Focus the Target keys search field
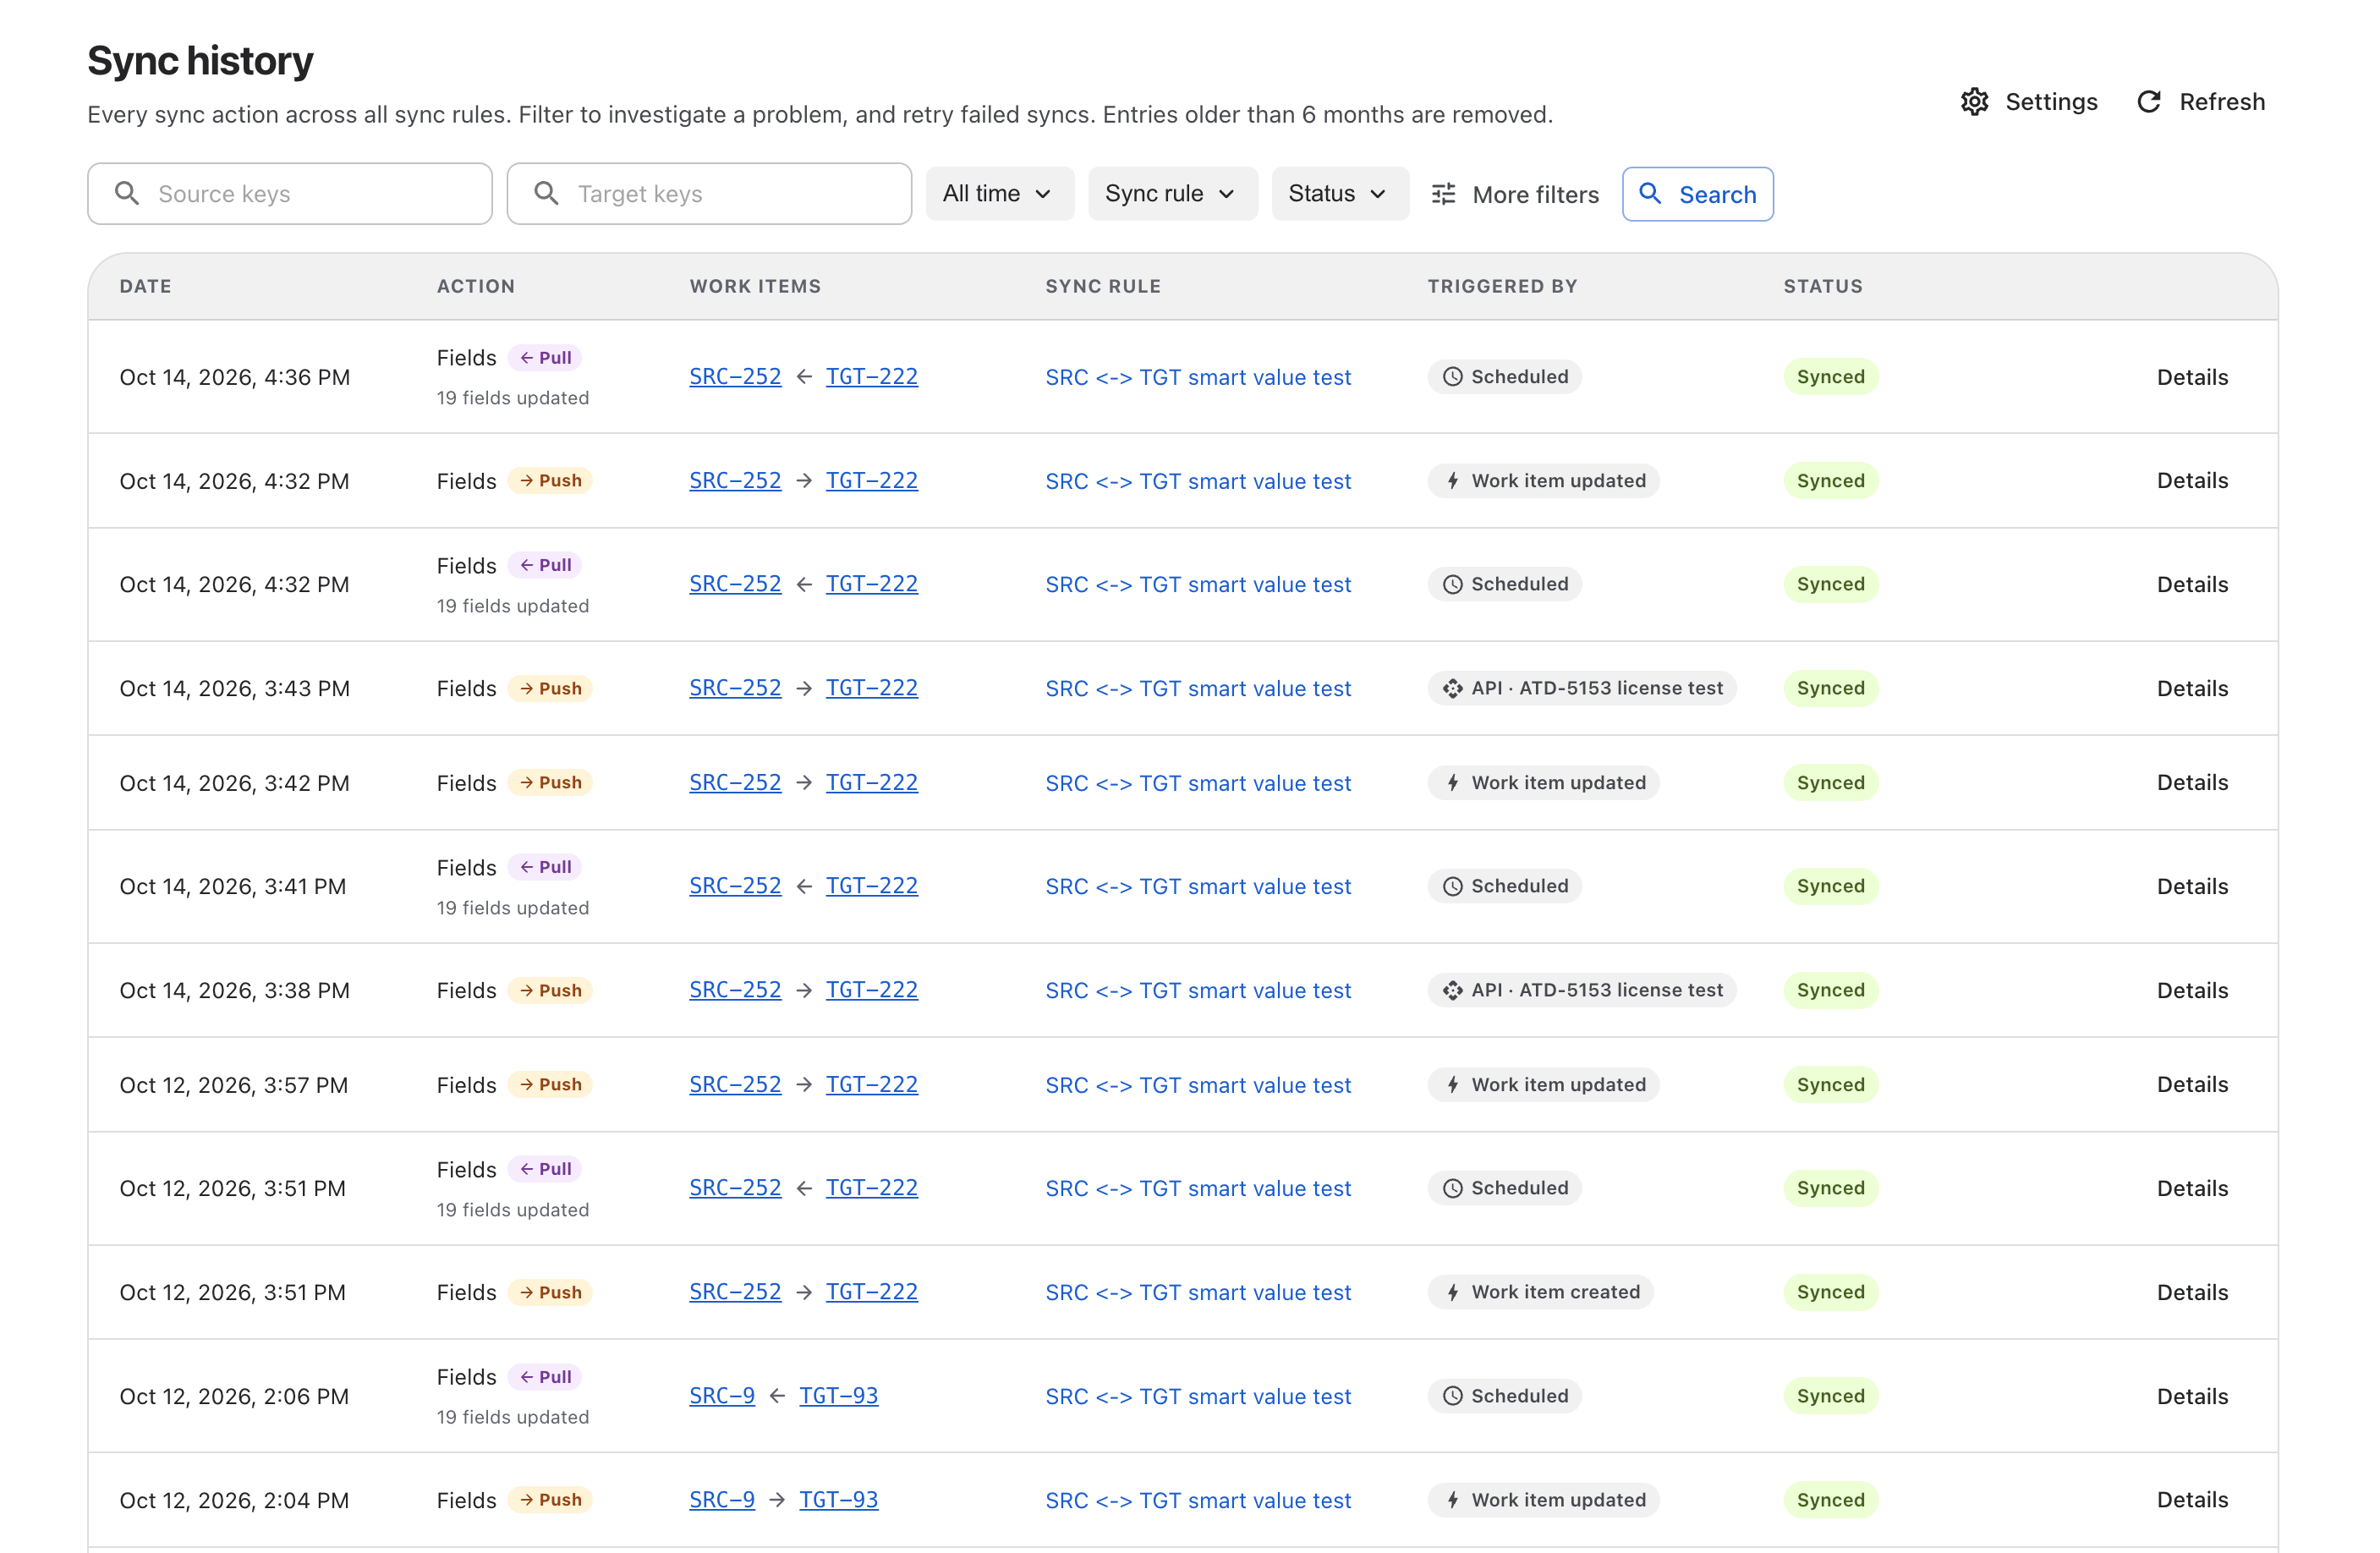The width and height of the screenshot is (2380, 1553). pos(709,194)
